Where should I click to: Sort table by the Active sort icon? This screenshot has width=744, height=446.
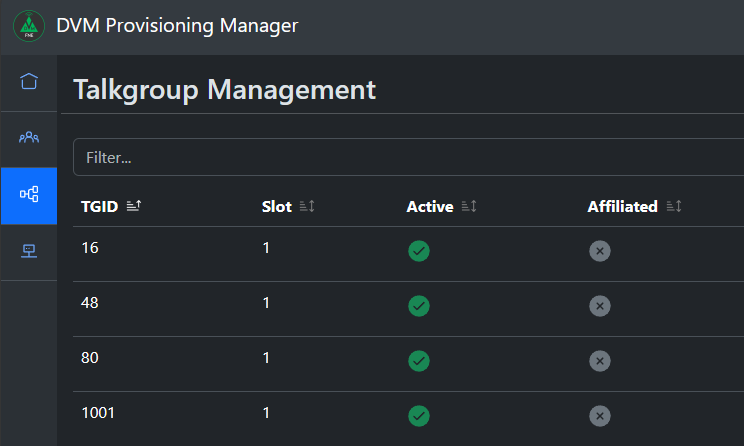(x=469, y=206)
